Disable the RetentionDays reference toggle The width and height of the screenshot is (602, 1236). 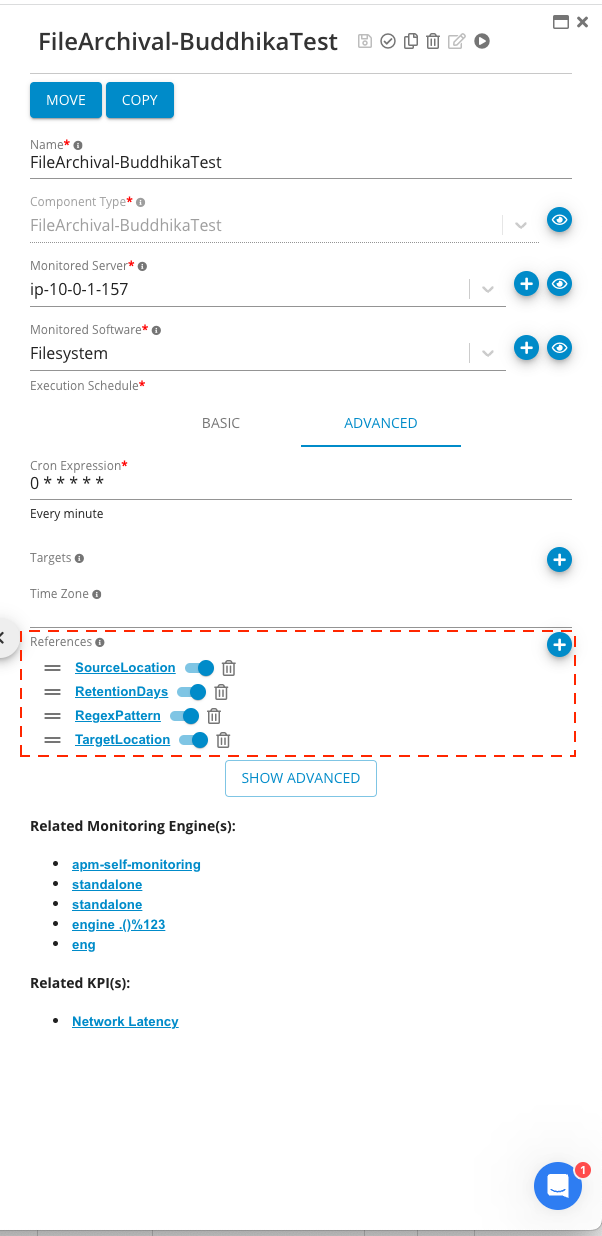click(192, 692)
